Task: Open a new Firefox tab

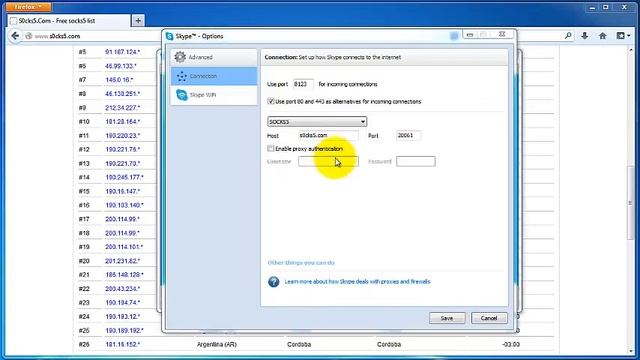Action: 138,20
